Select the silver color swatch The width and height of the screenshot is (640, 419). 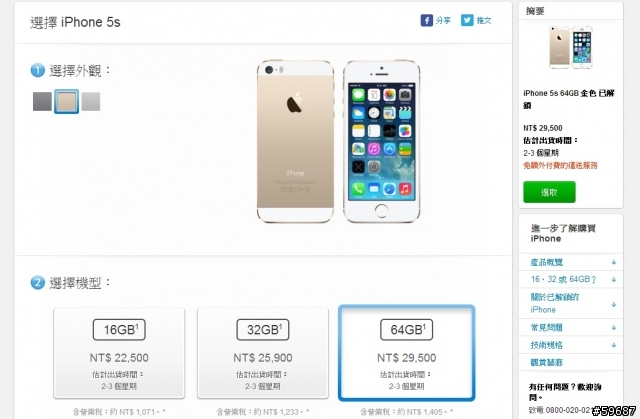pyautogui.click(x=91, y=101)
